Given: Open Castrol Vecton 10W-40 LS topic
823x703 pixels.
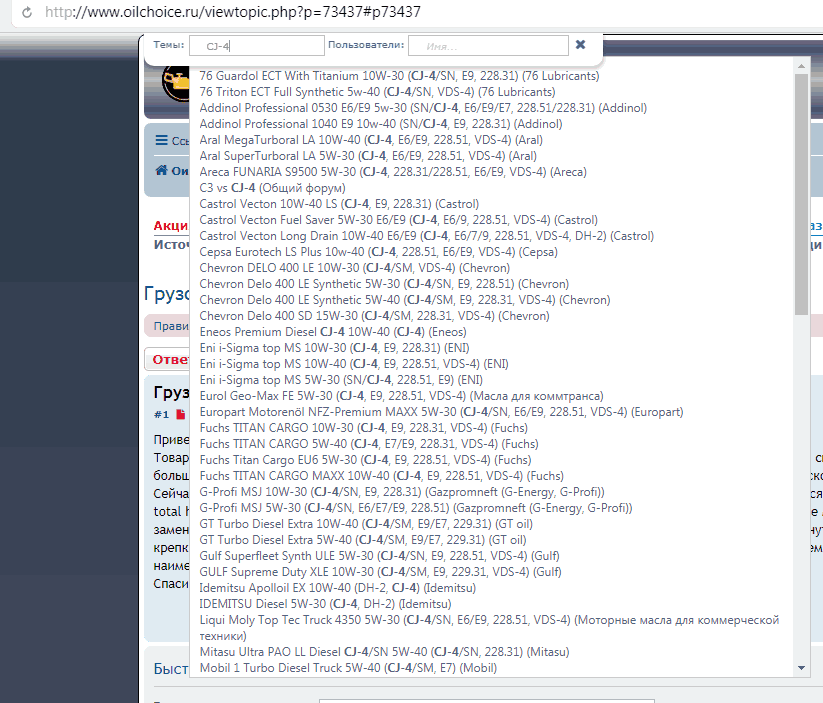Looking at the screenshot, I should (339, 204).
